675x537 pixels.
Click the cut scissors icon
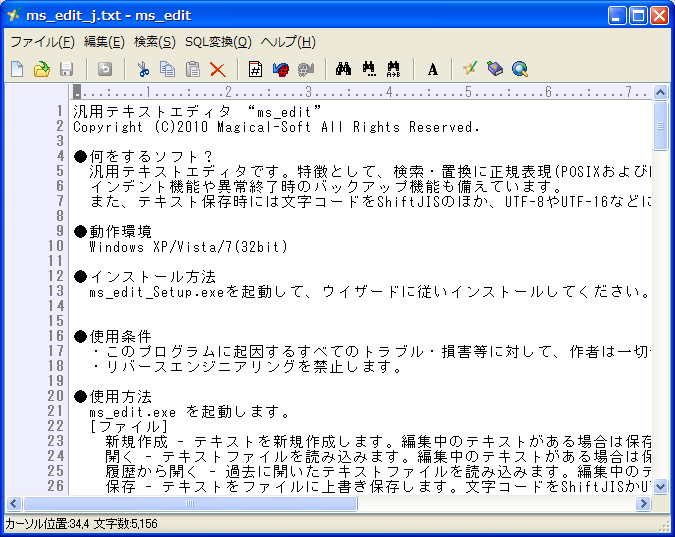click(143, 69)
